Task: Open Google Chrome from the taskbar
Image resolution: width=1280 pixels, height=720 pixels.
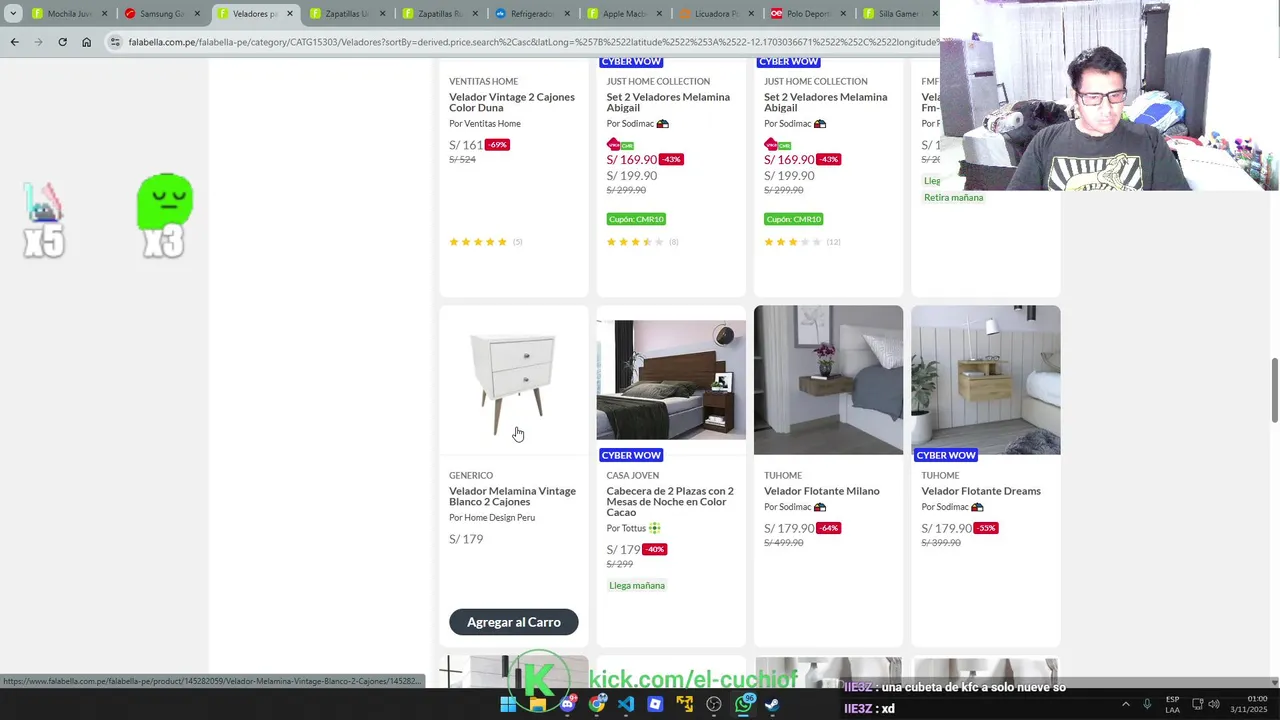Action: point(597,704)
